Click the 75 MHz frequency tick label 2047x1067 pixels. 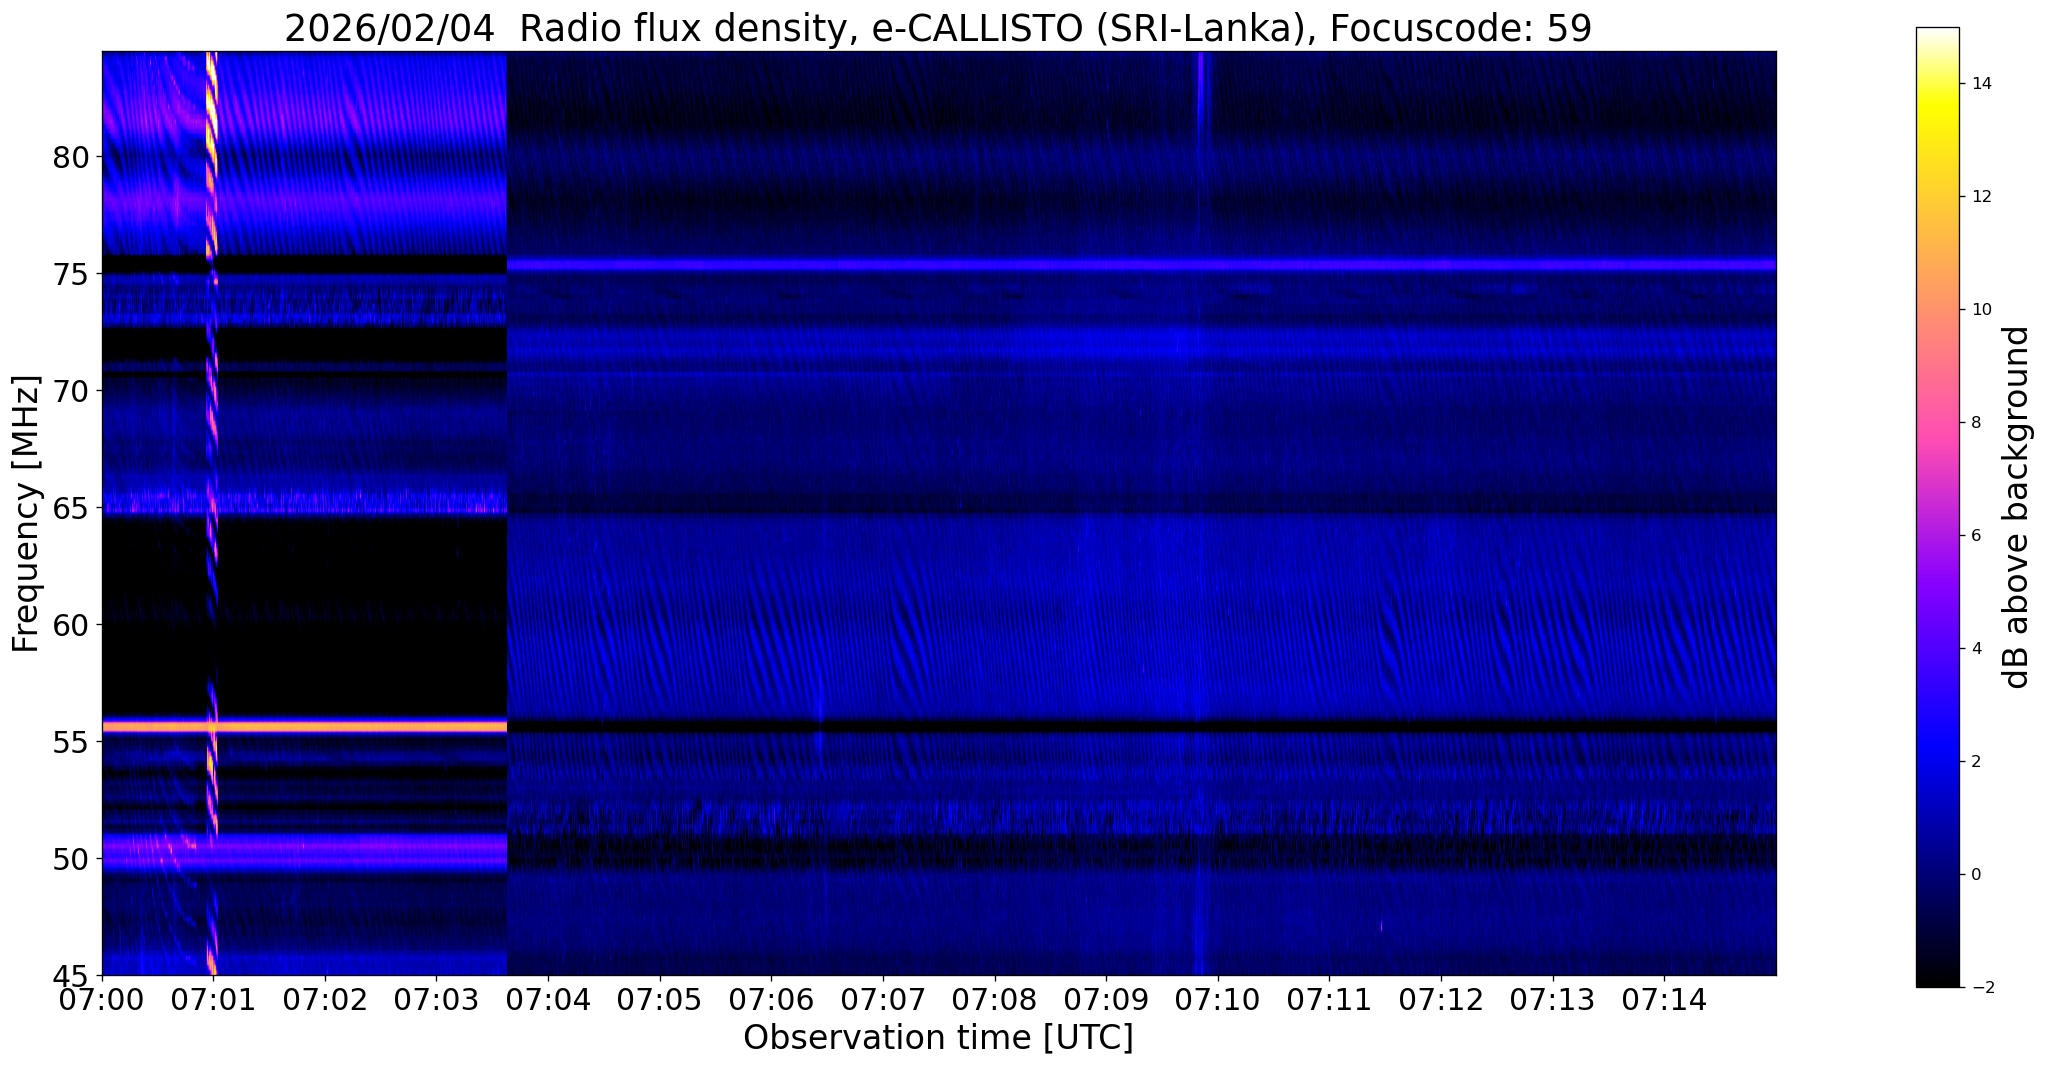(x=73, y=274)
